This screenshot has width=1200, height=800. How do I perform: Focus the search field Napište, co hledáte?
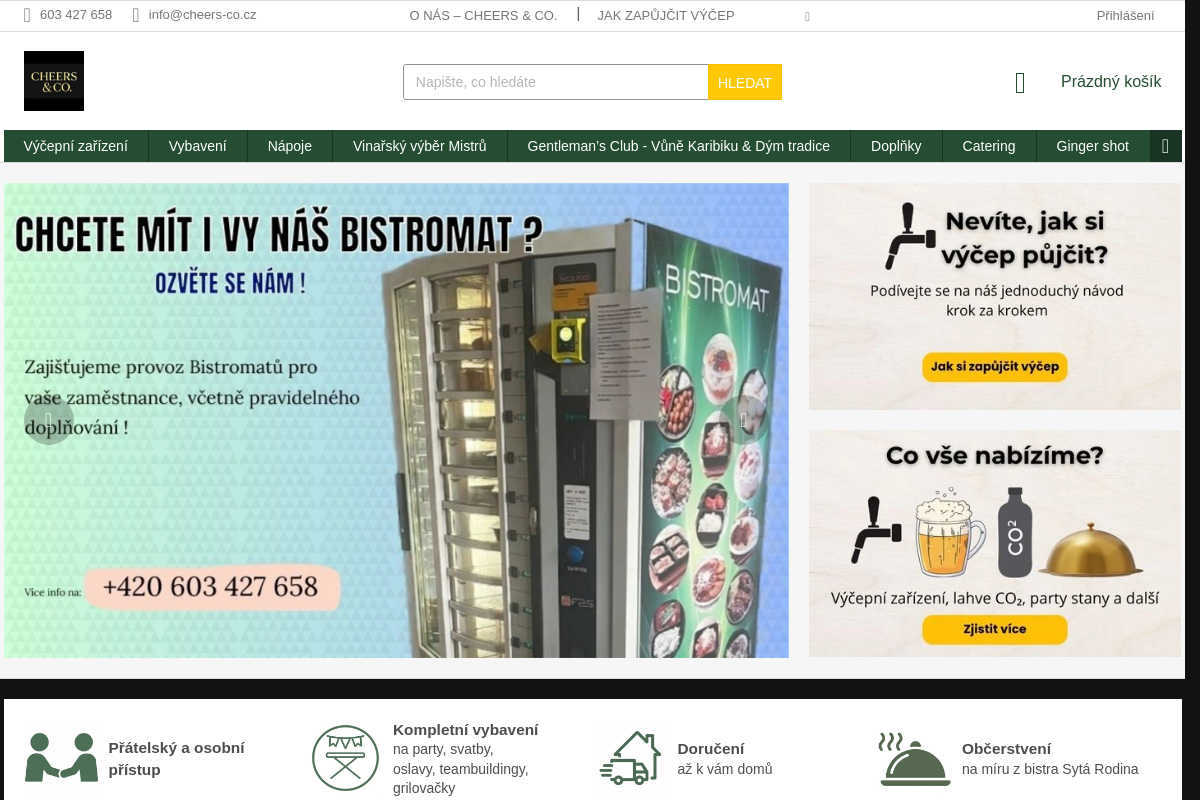point(556,82)
